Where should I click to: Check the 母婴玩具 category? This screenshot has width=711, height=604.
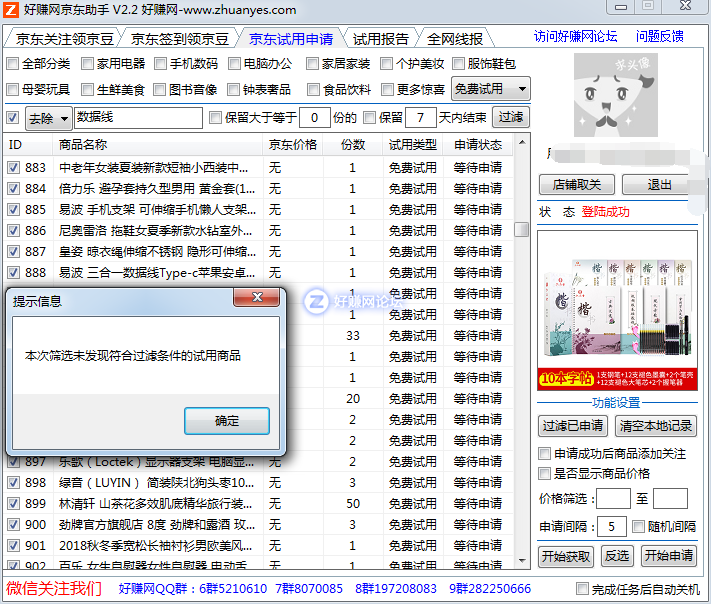13,89
